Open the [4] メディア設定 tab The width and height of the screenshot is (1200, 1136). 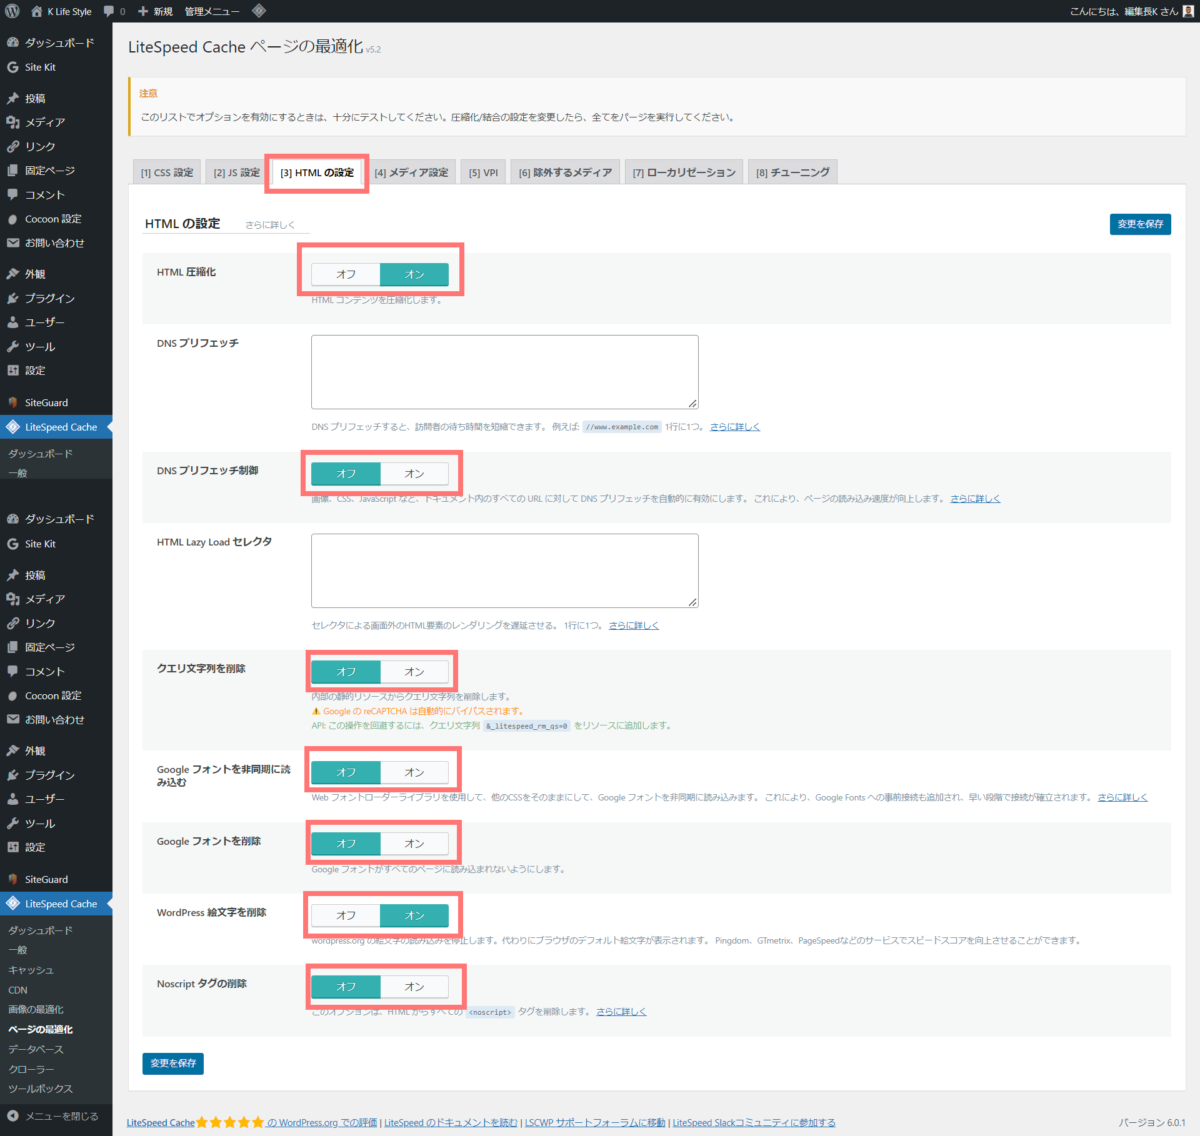tap(411, 173)
